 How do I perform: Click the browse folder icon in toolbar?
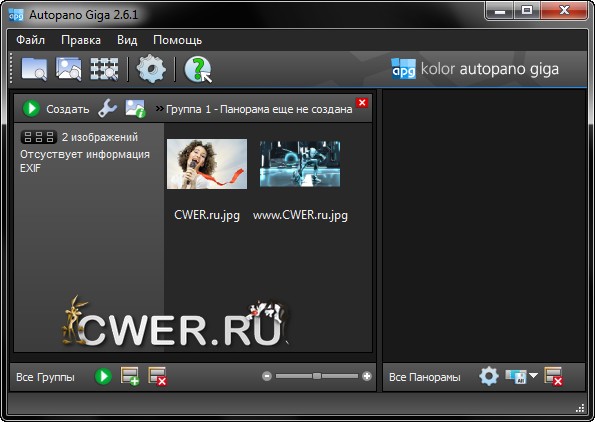[34, 69]
